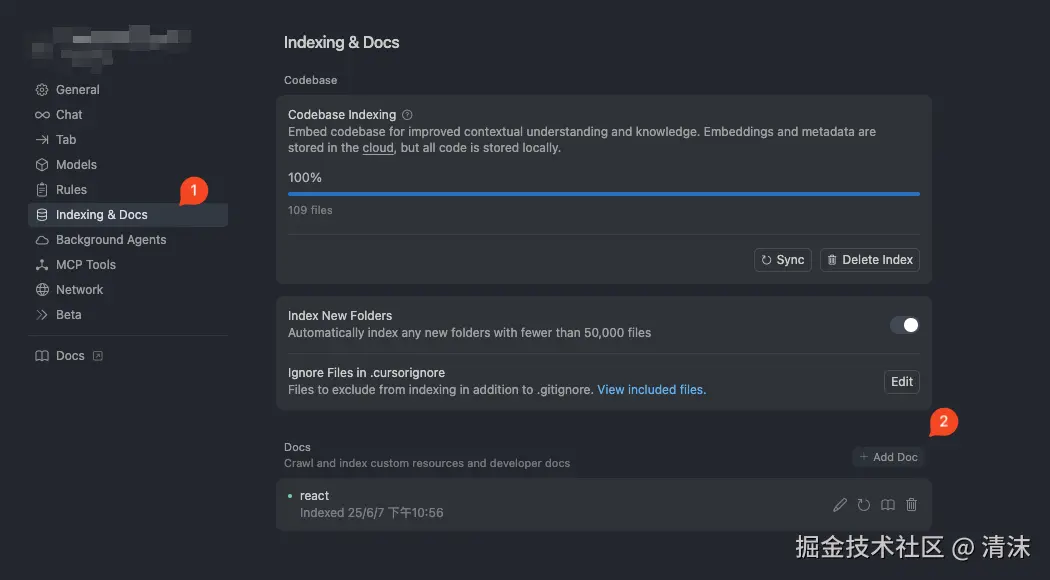Edit the react doc entry
Viewport: 1050px width, 580px height.
point(840,505)
